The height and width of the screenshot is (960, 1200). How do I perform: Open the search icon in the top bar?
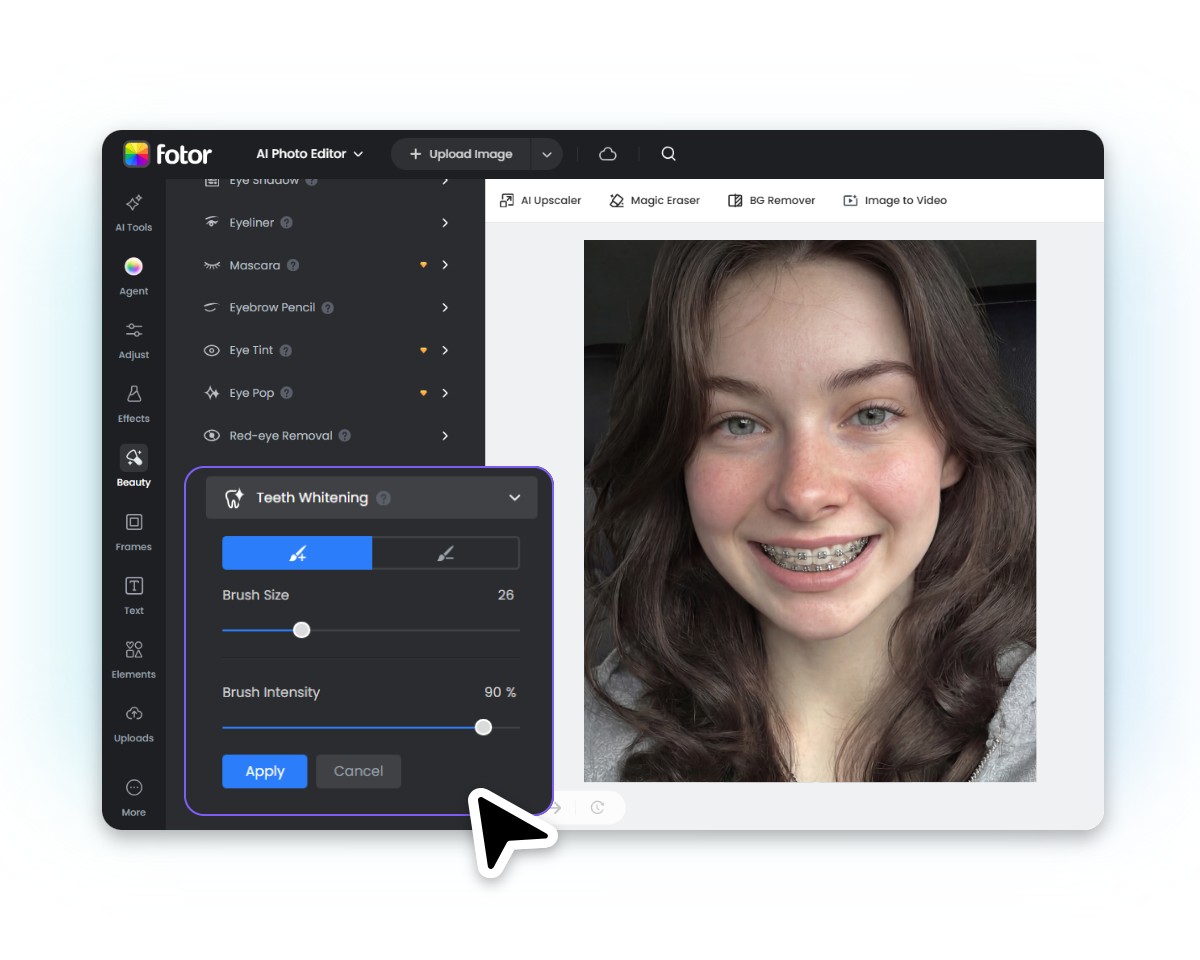[668, 153]
